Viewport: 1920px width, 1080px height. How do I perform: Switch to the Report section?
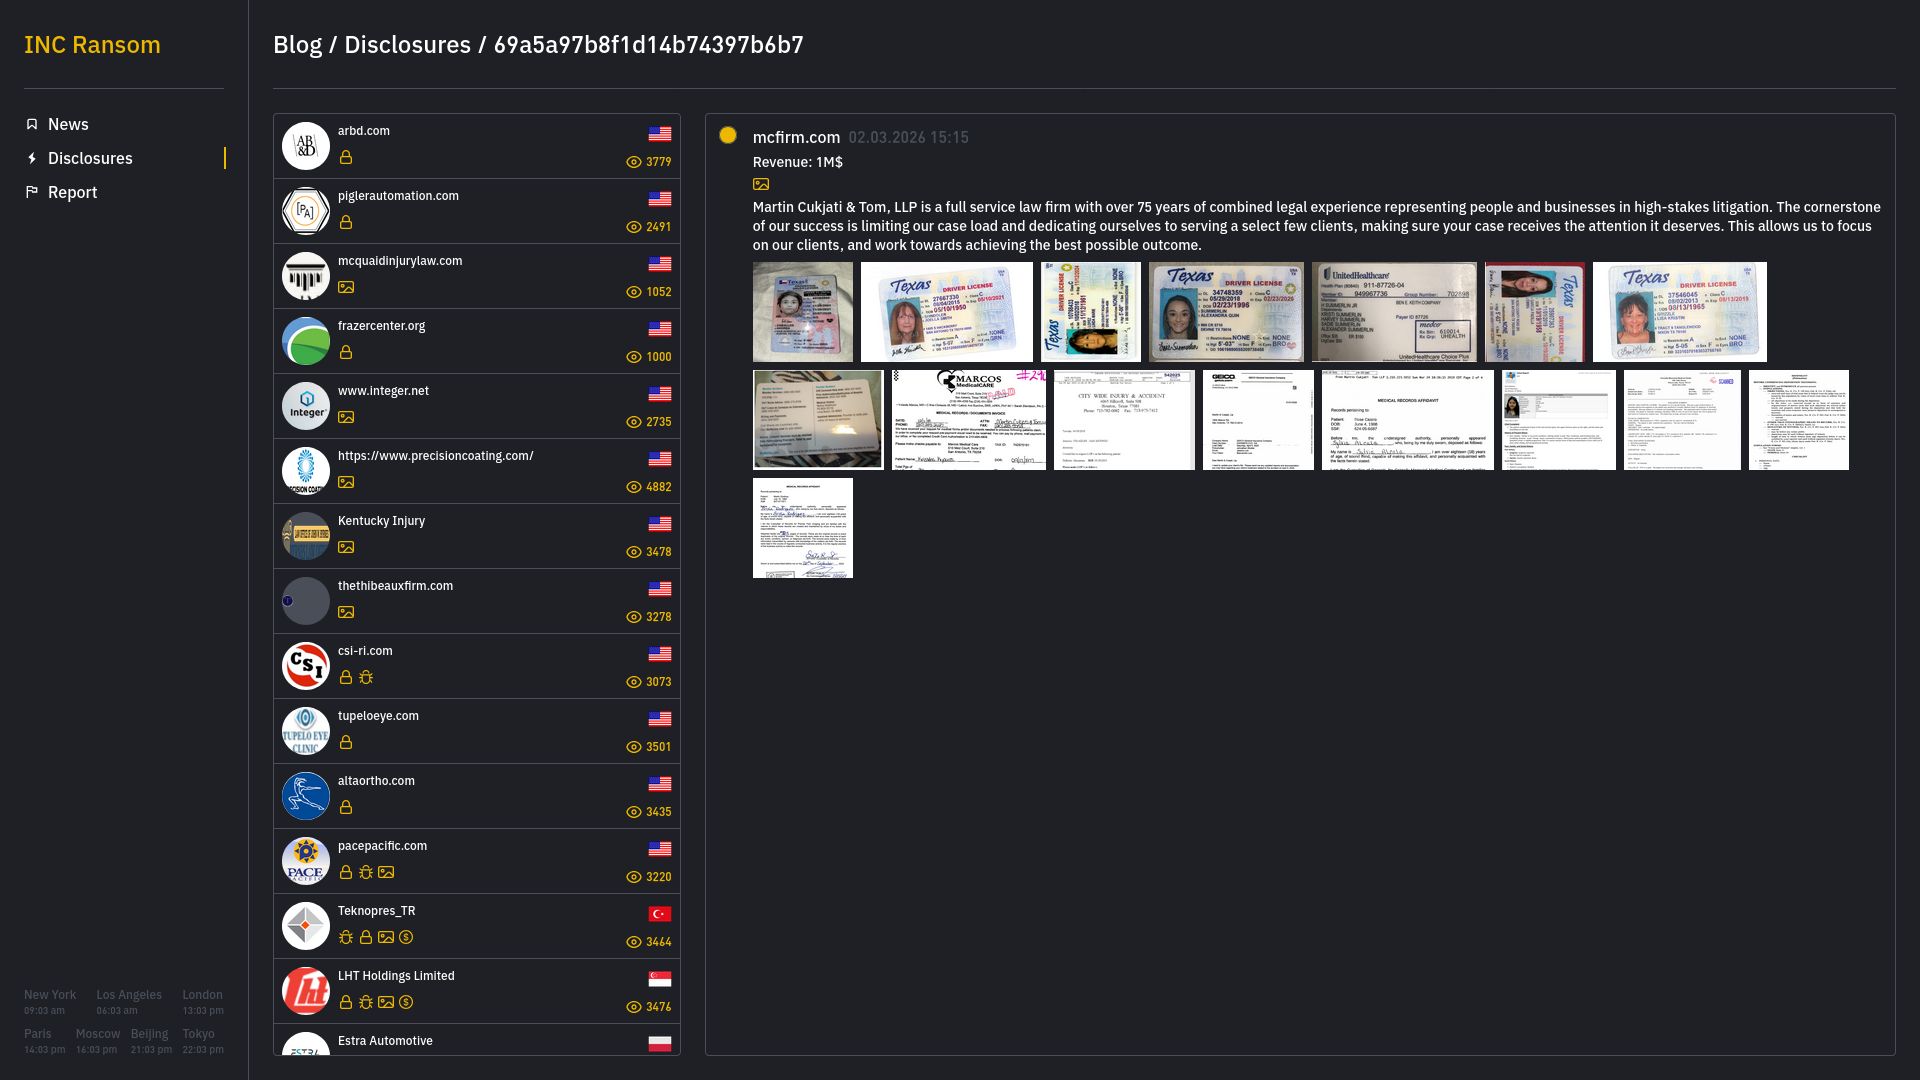click(x=73, y=192)
